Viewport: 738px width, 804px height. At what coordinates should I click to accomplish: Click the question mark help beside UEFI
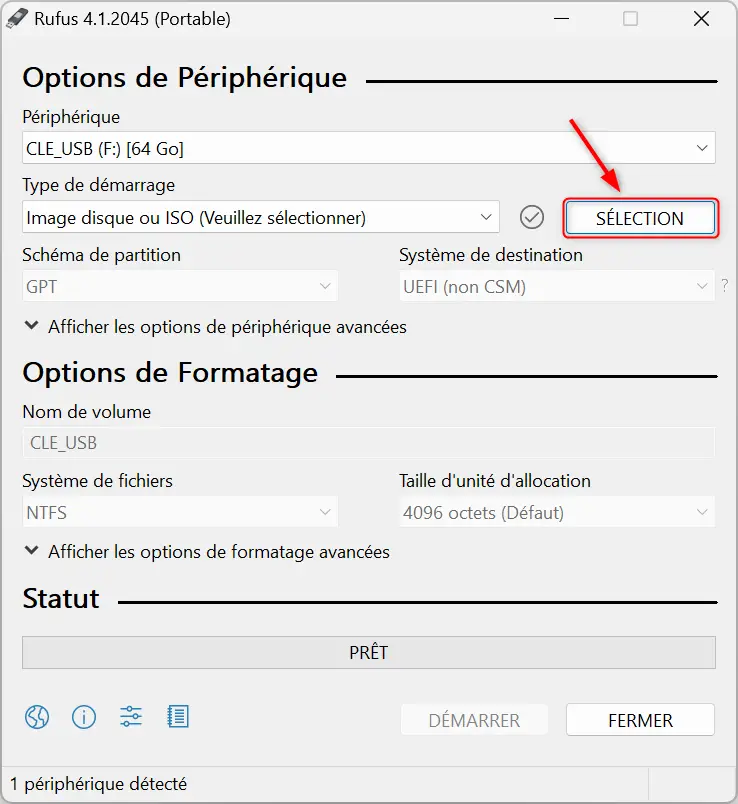[724, 286]
